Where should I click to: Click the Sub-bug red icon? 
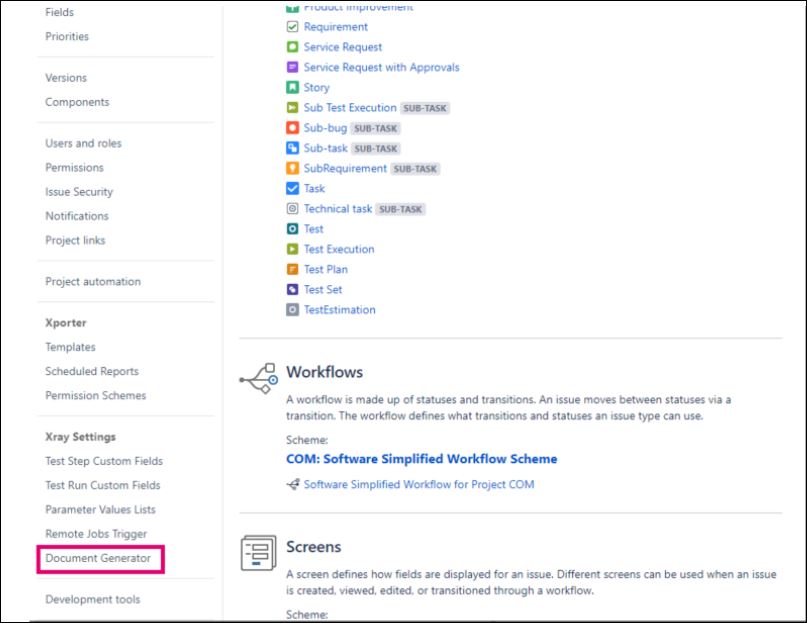(292, 128)
